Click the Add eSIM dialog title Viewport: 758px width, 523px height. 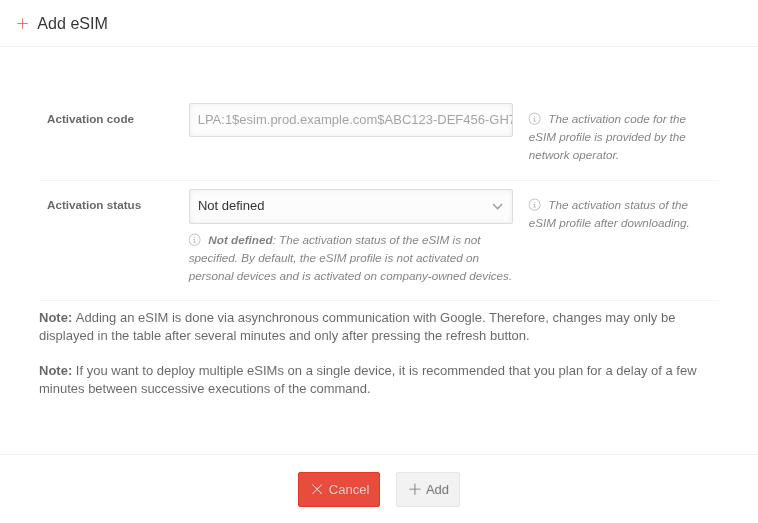(x=72, y=23)
